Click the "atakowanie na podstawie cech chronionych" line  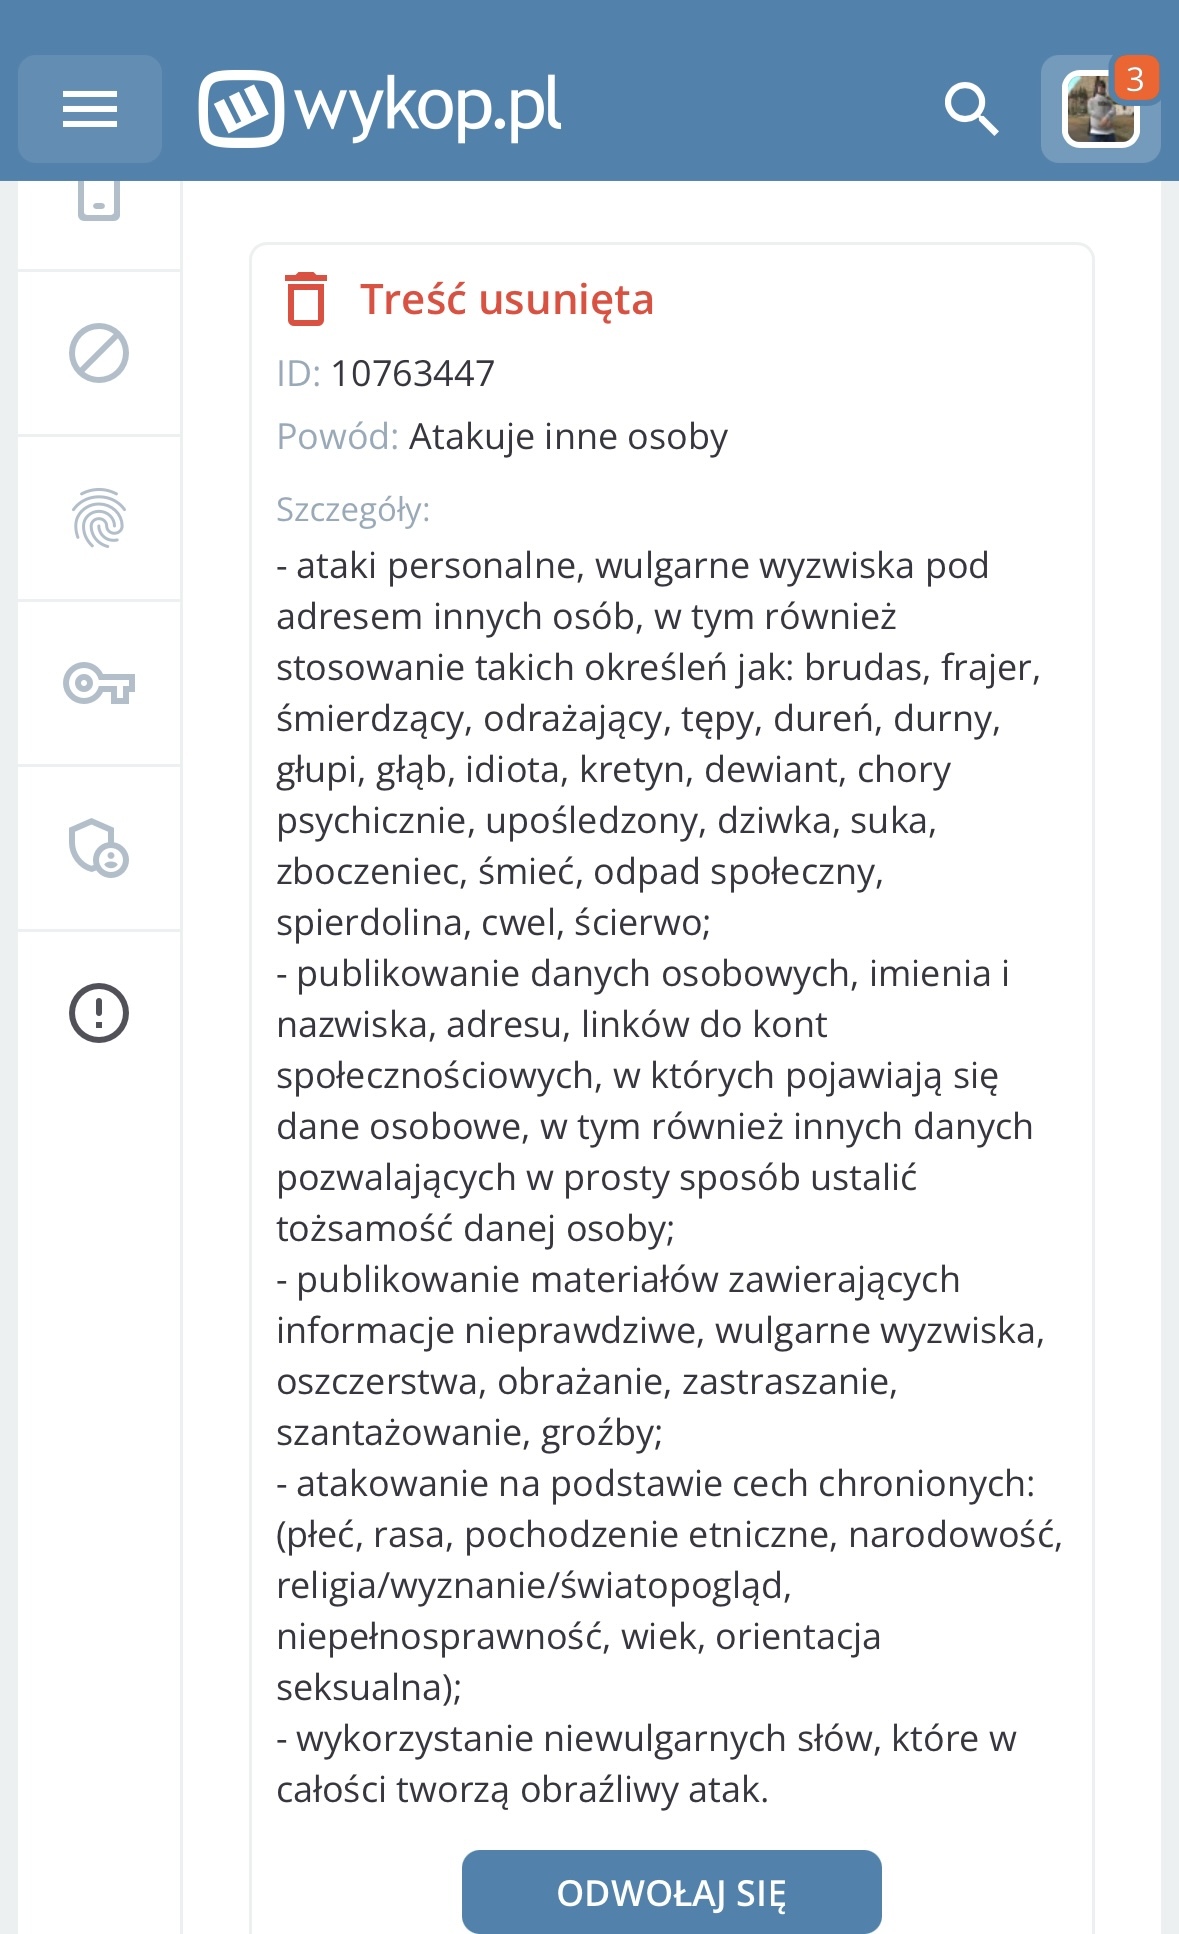(x=665, y=1484)
